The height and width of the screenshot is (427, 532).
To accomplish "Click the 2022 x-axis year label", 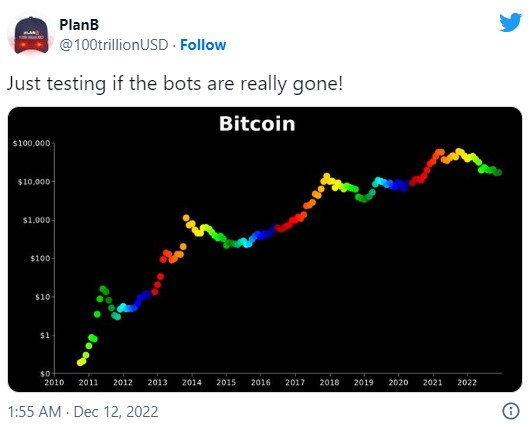I will coord(467,383).
